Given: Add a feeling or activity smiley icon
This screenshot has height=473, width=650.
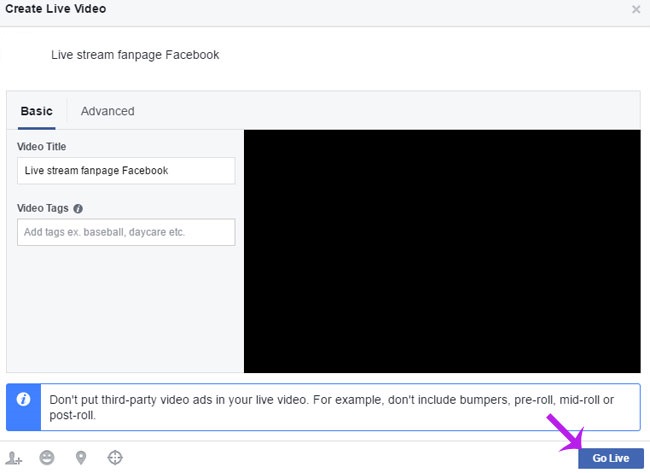Looking at the screenshot, I should (47, 458).
